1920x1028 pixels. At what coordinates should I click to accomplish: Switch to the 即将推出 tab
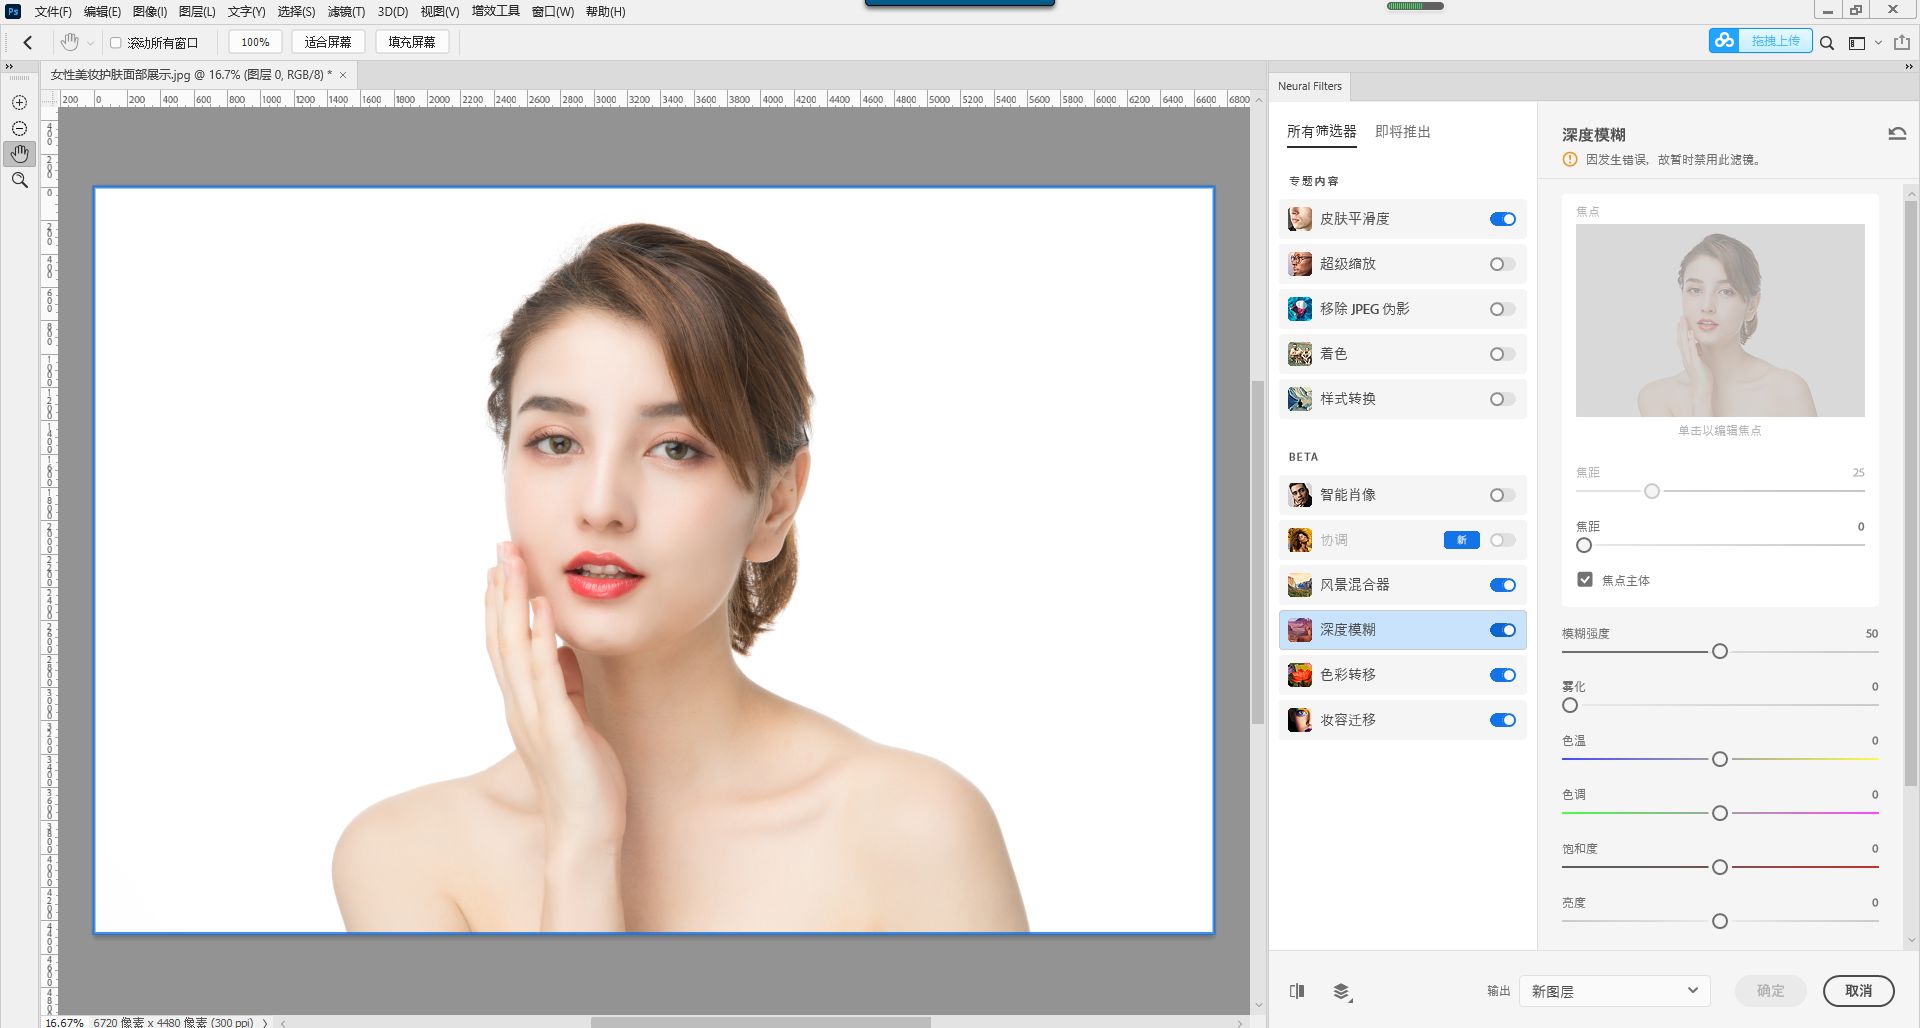(x=1402, y=132)
